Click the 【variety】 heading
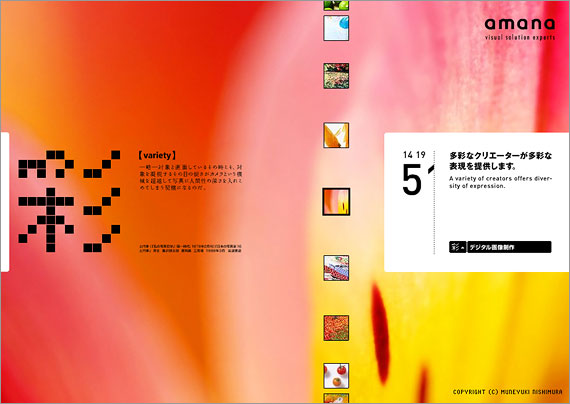Image resolution: width=570 pixels, height=404 pixels. pyautogui.click(x=157, y=155)
